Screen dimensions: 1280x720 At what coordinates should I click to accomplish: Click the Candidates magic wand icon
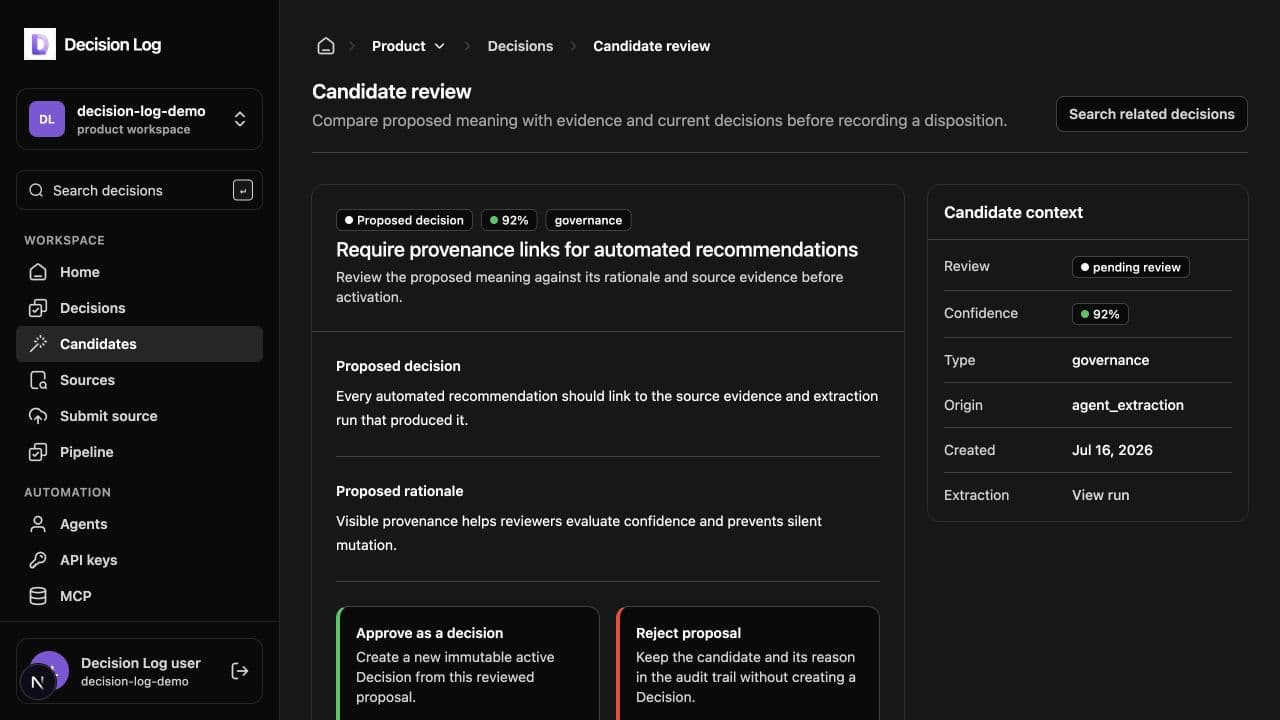pos(38,344)
